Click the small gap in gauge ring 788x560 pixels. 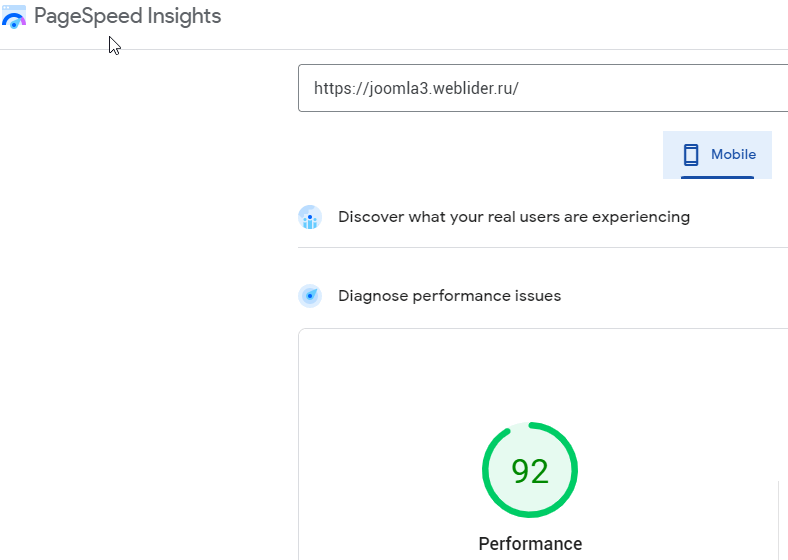click(520, 426)
